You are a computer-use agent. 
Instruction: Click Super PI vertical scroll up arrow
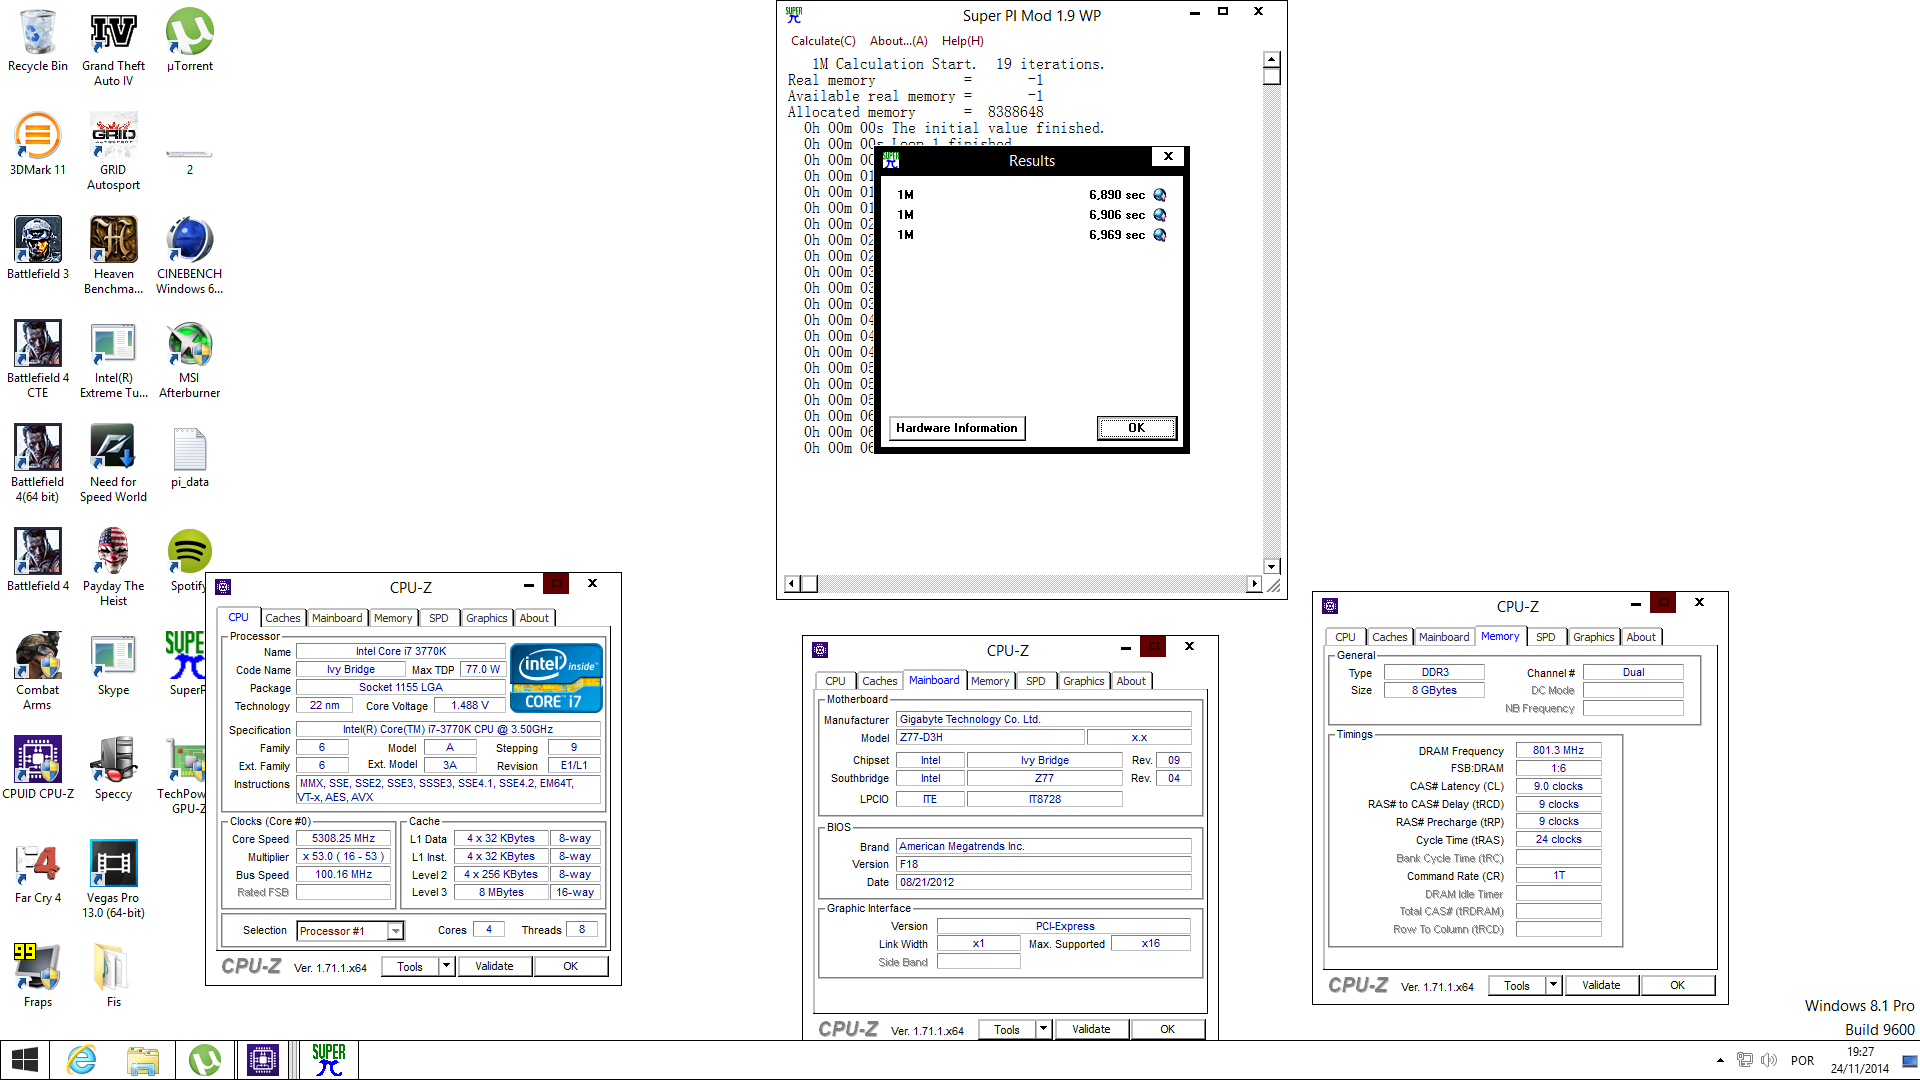coord(1272,60)
